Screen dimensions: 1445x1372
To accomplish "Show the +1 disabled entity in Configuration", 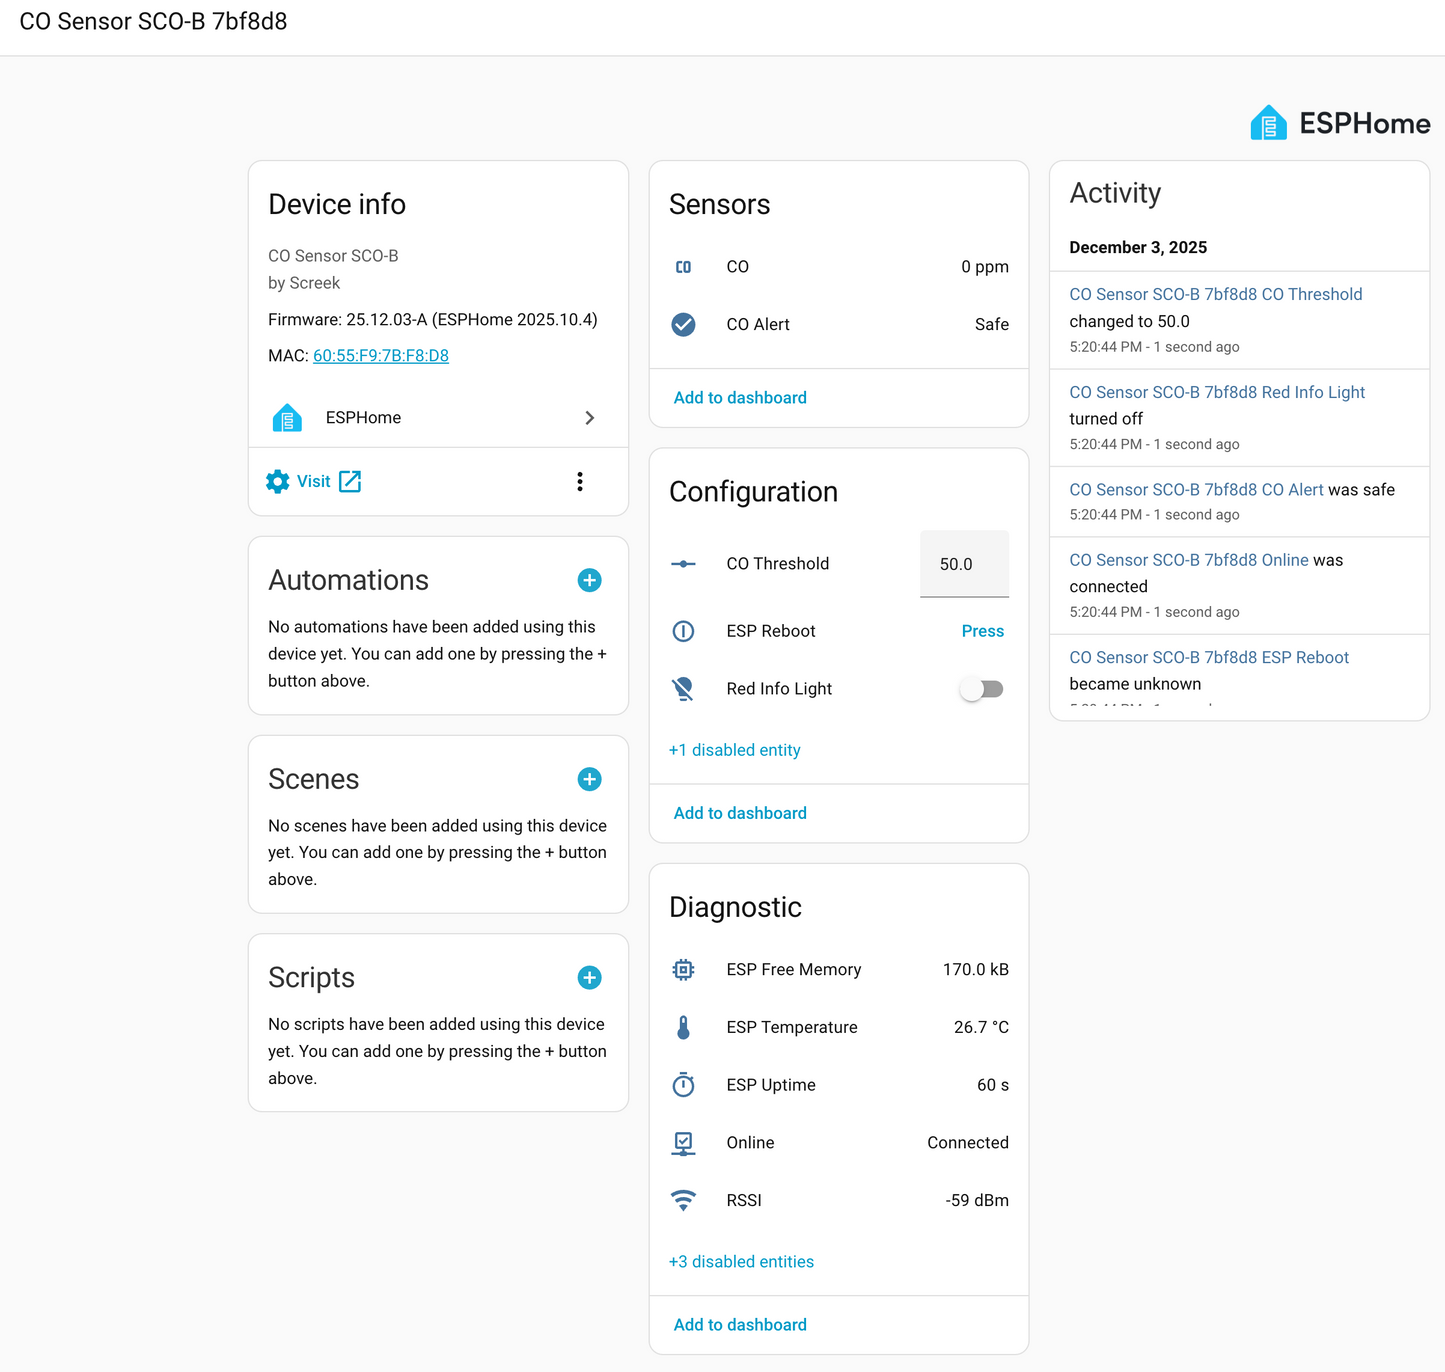I will 735,750.
